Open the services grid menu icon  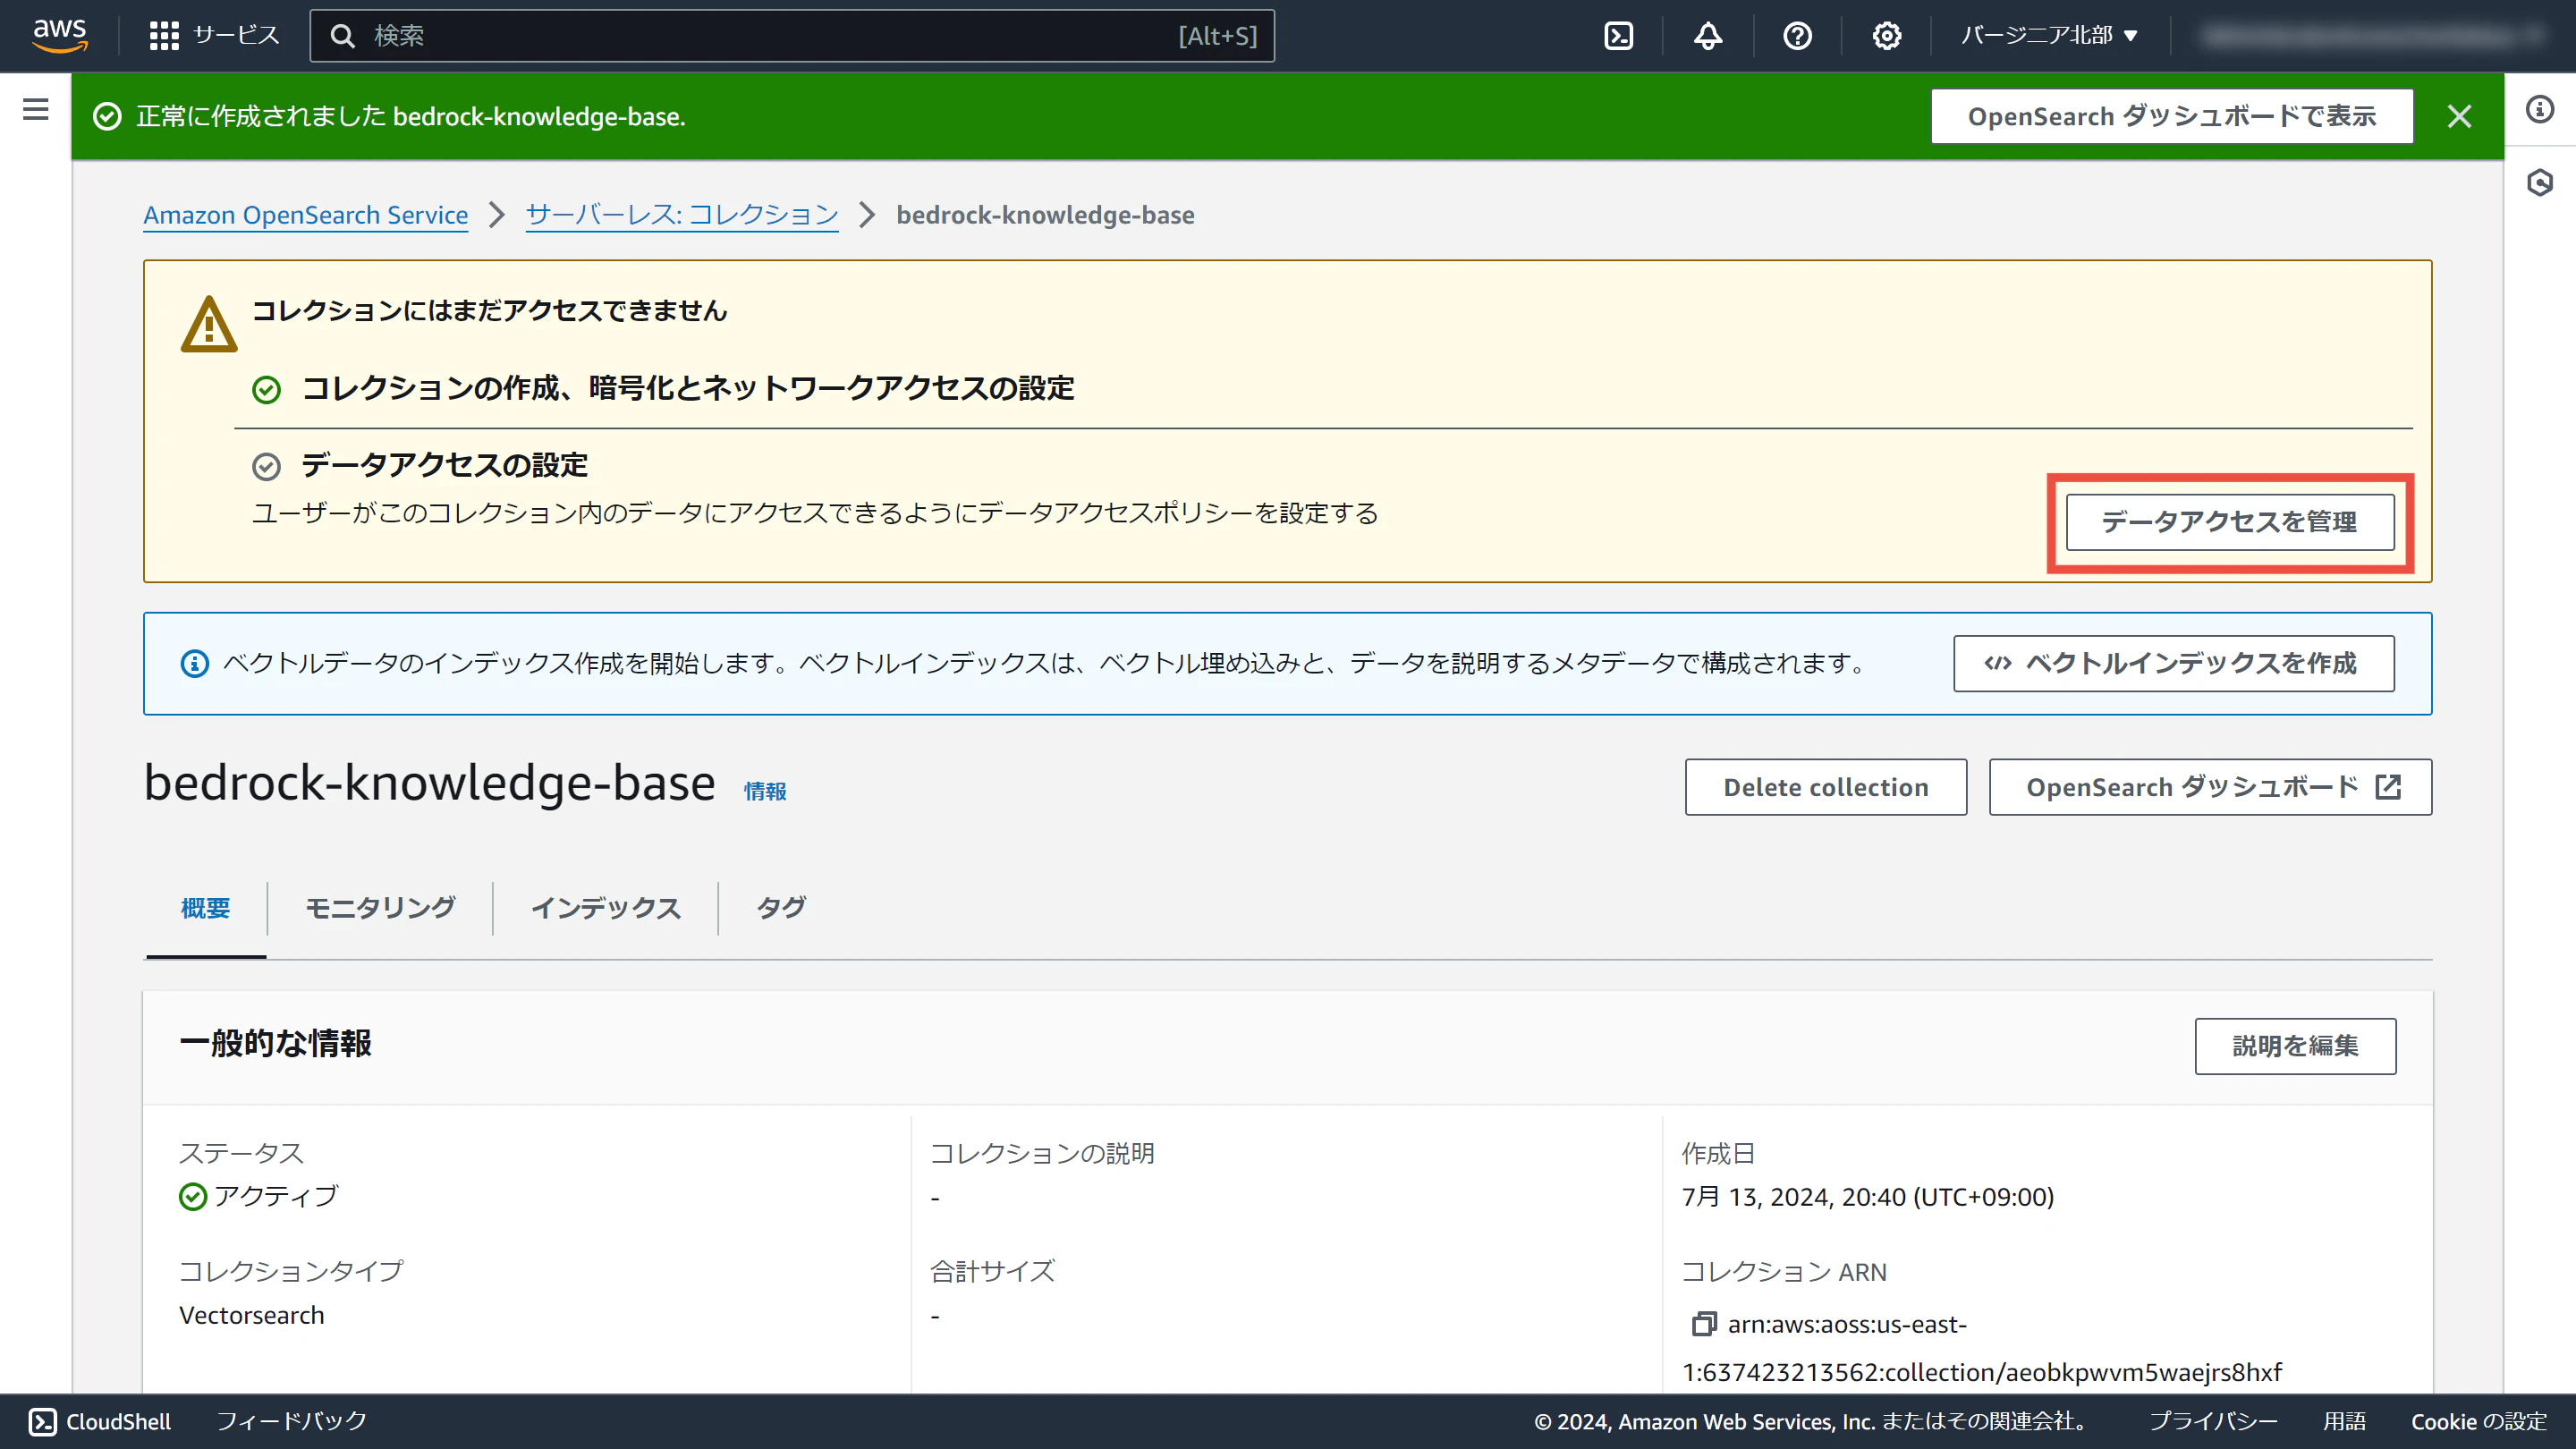(x=164, y=36)
